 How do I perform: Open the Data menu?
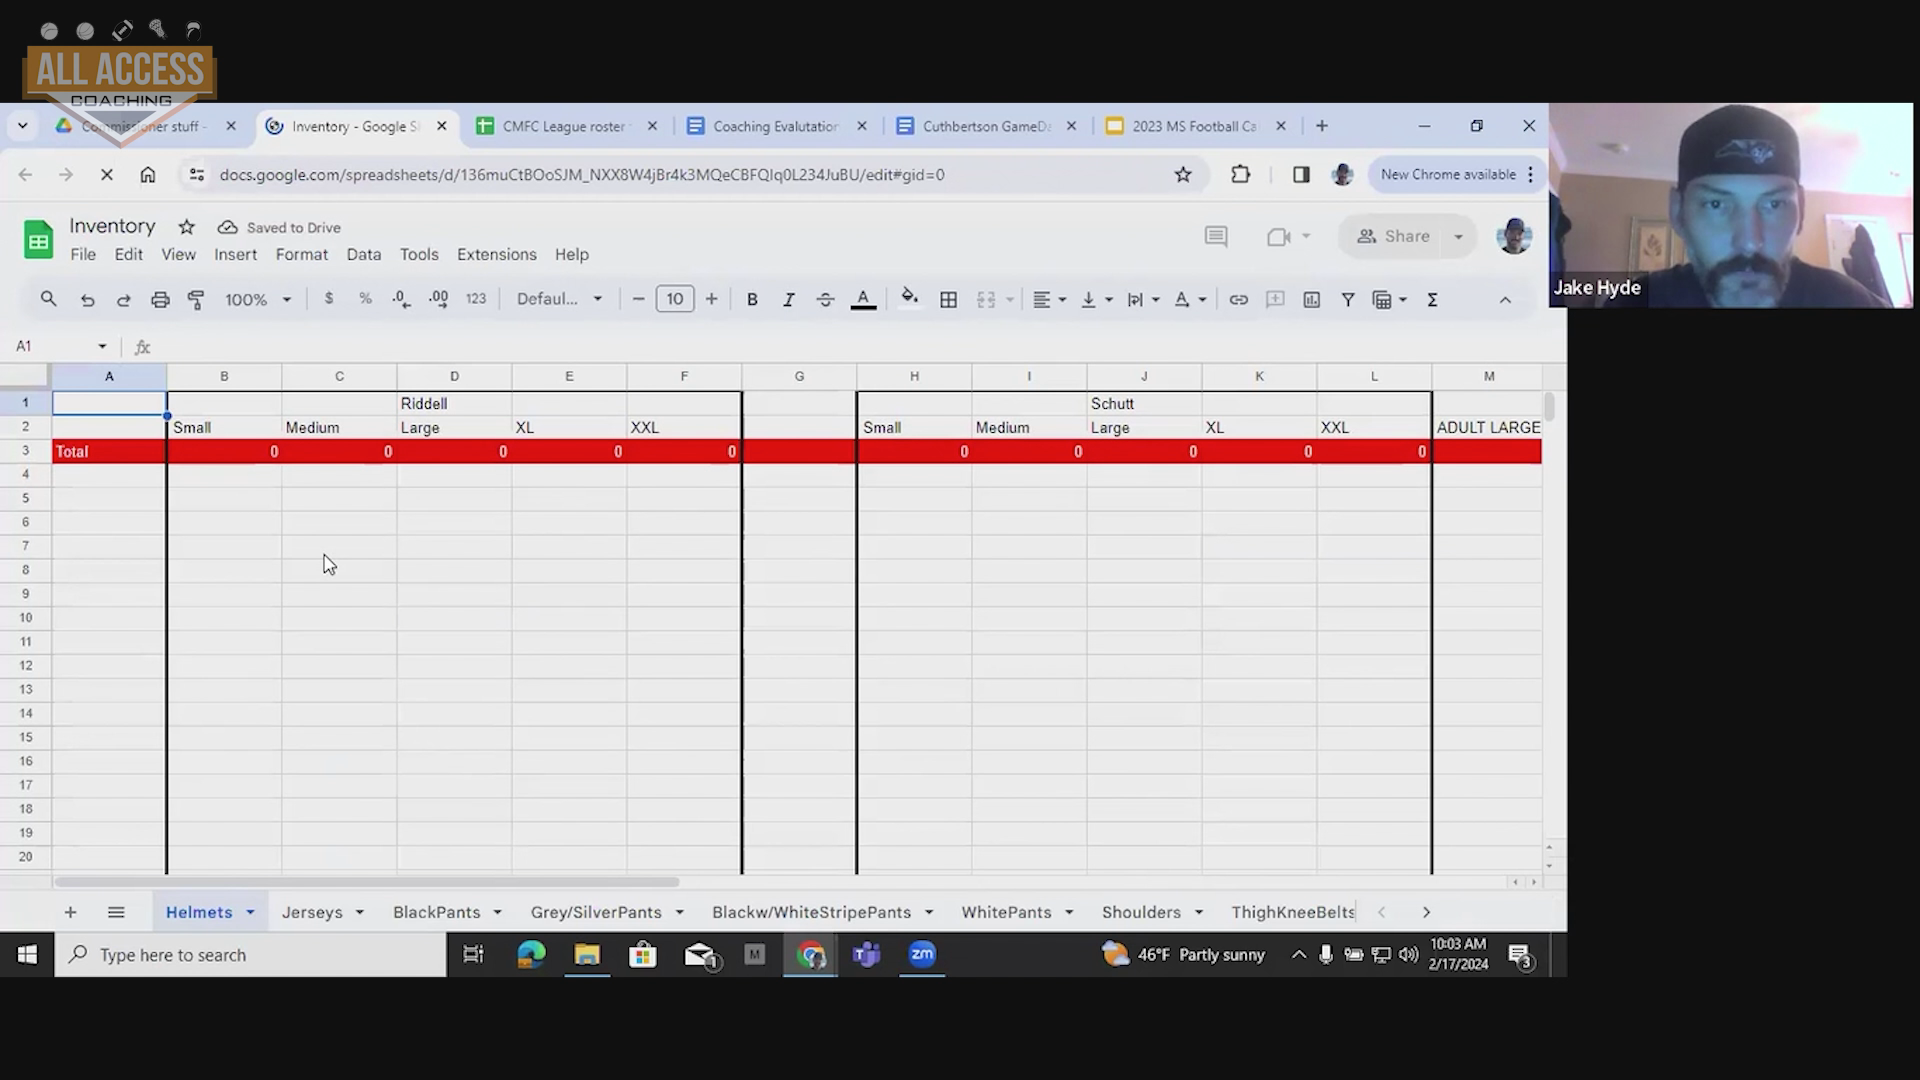click(363, 254)
